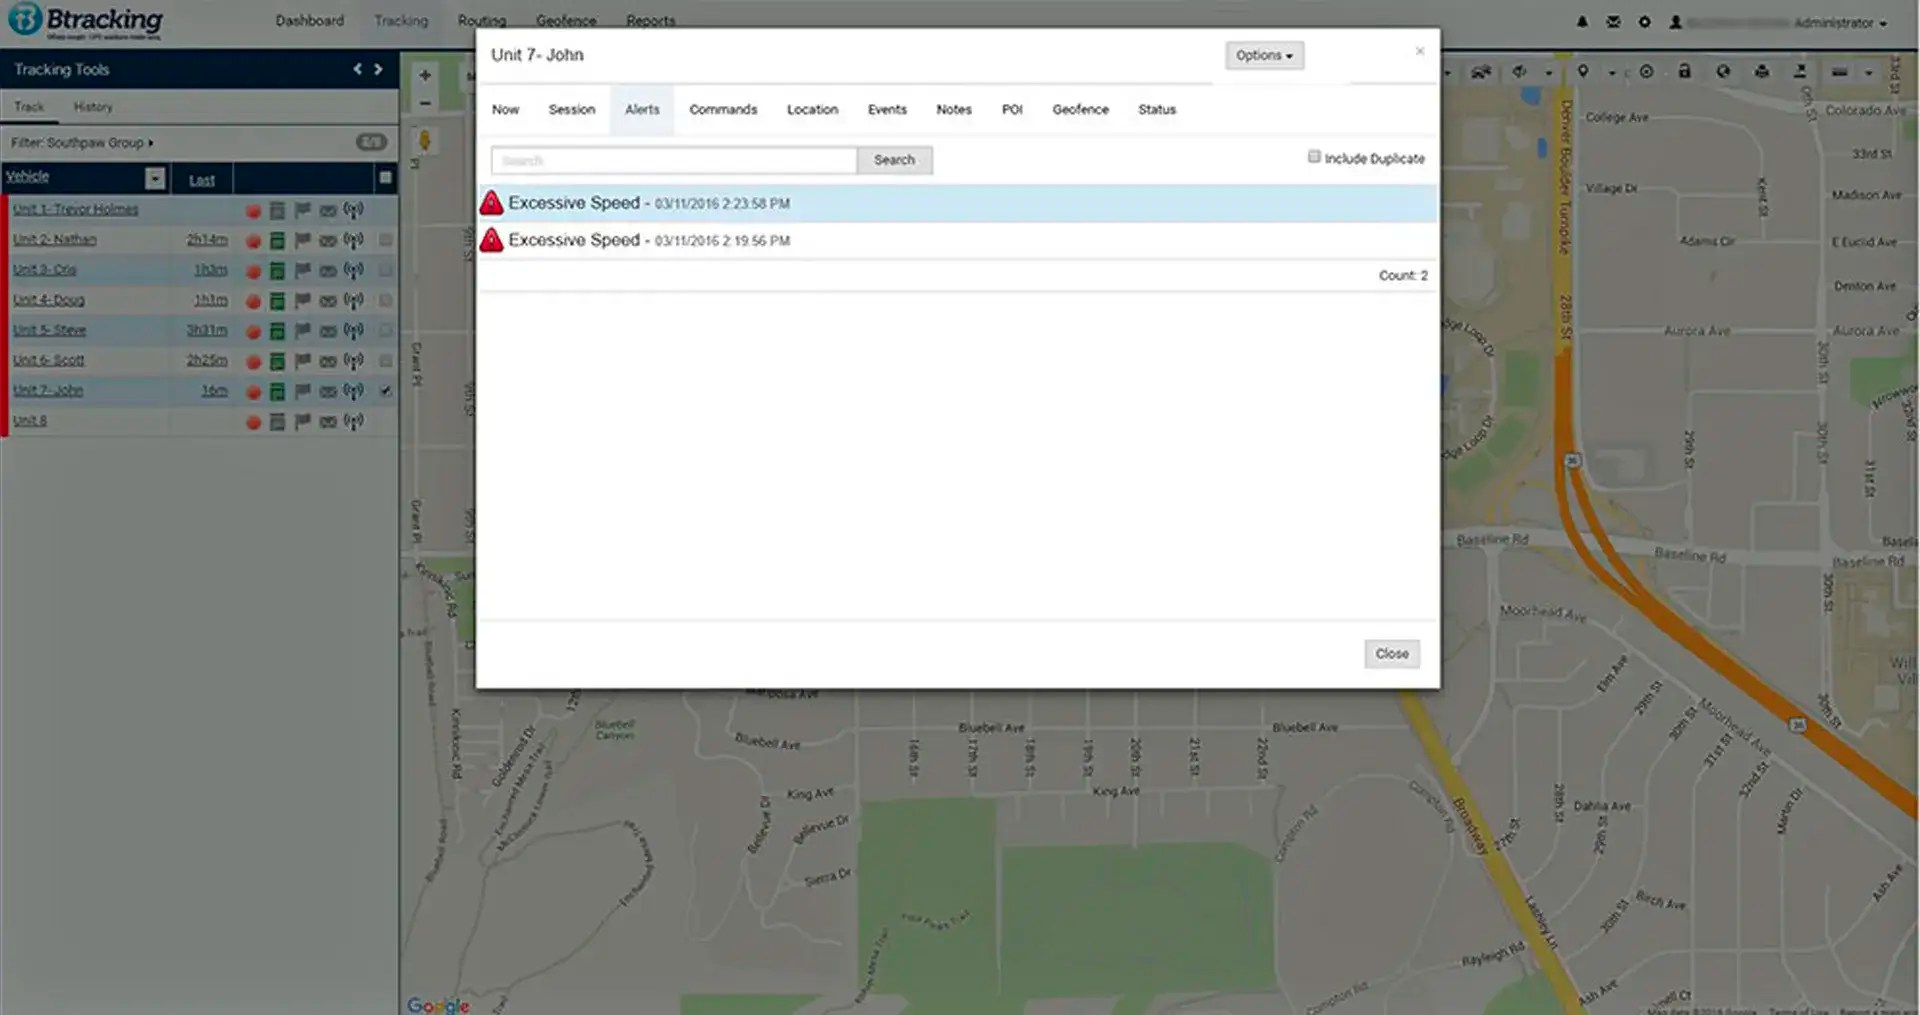Click red status dot for Unit 2- Nathan
Image resolution: width=1920 pixels, height=1015 pixels.
click(253, 241)
